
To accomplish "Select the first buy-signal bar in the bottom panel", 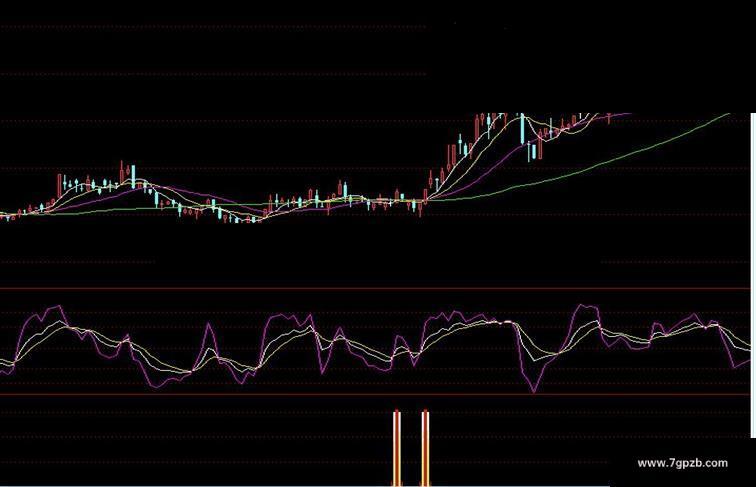I will [397, 448].
